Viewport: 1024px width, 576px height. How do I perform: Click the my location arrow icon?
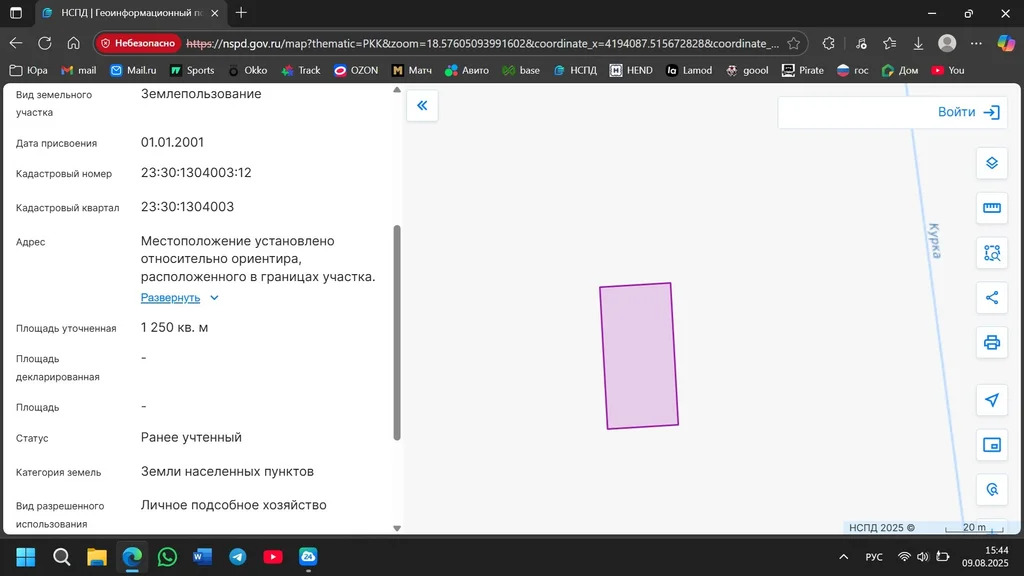[x=991, y=400]
